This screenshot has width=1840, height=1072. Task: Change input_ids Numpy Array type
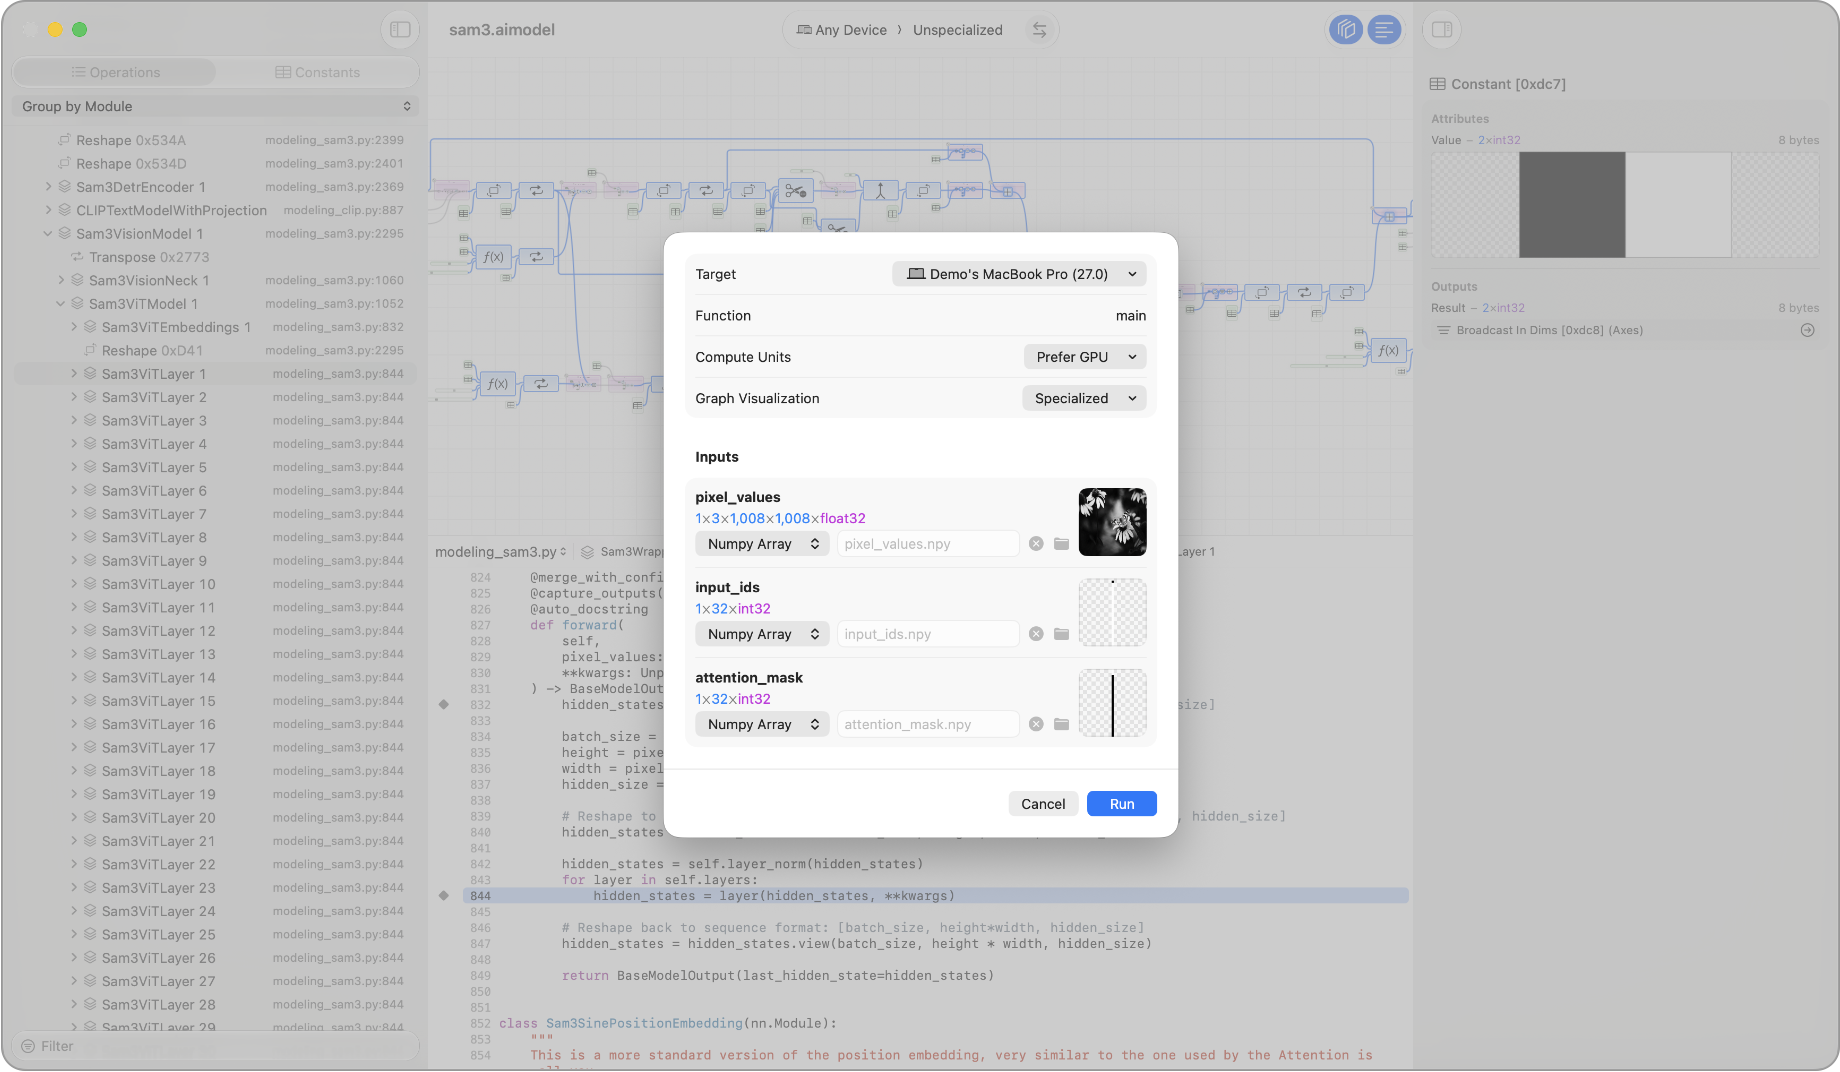[762, 634]
